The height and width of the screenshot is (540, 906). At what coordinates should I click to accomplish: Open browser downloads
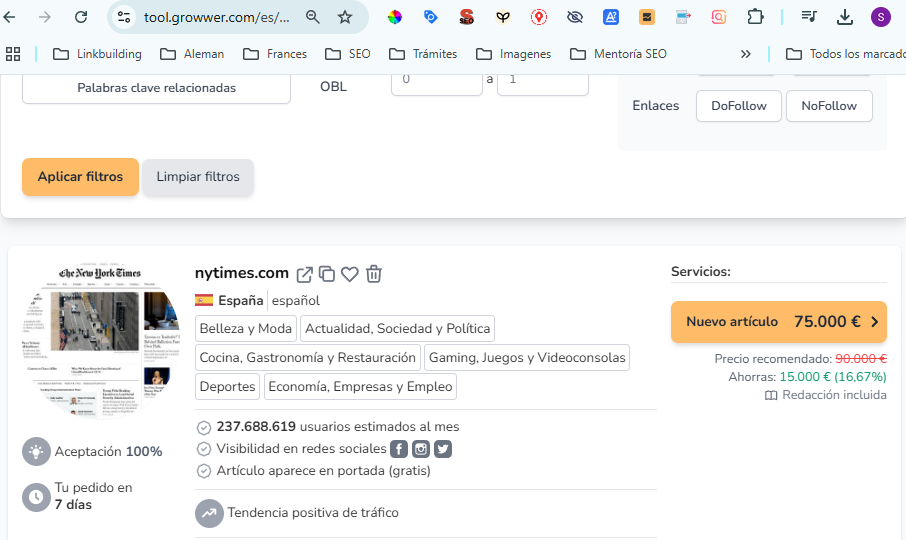(845, 17)
